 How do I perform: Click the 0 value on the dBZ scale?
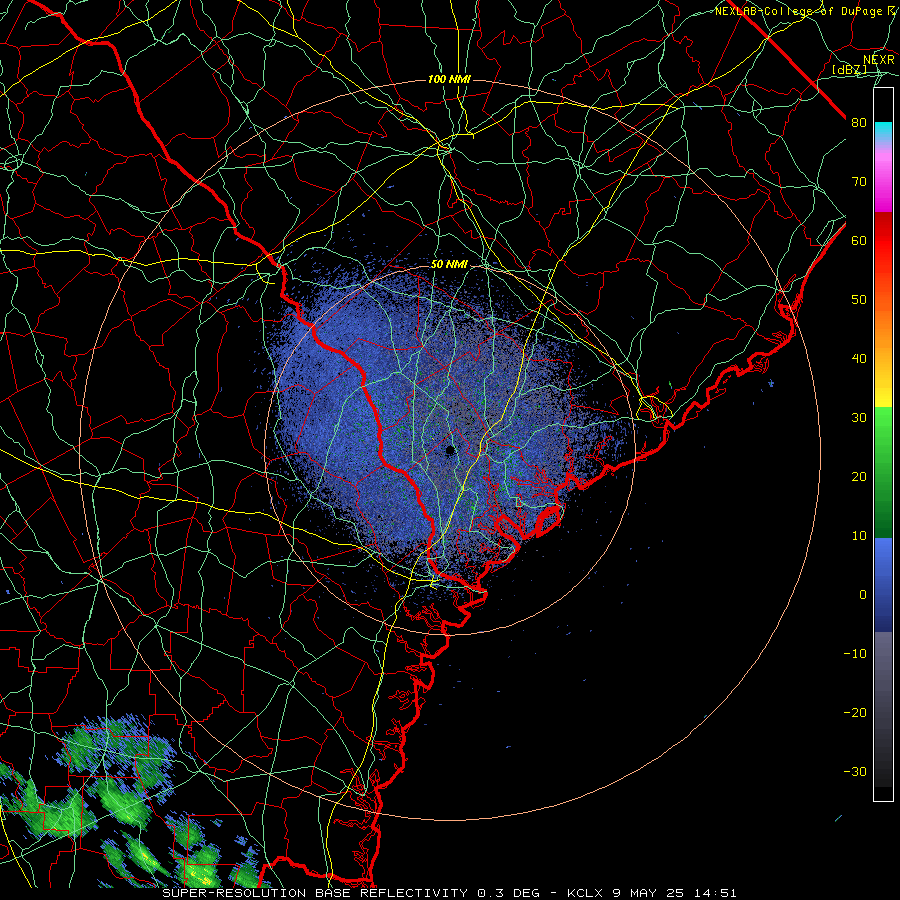pos(863,595)
